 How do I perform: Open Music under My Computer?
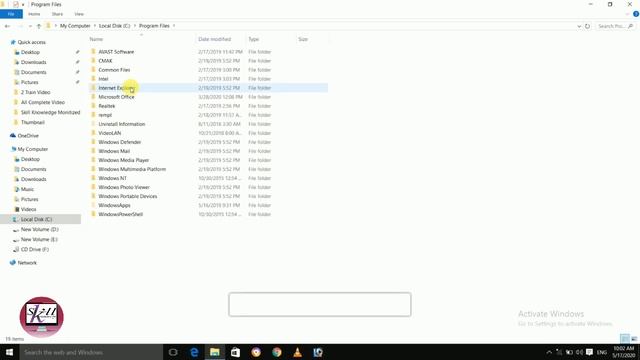point(27,189)
